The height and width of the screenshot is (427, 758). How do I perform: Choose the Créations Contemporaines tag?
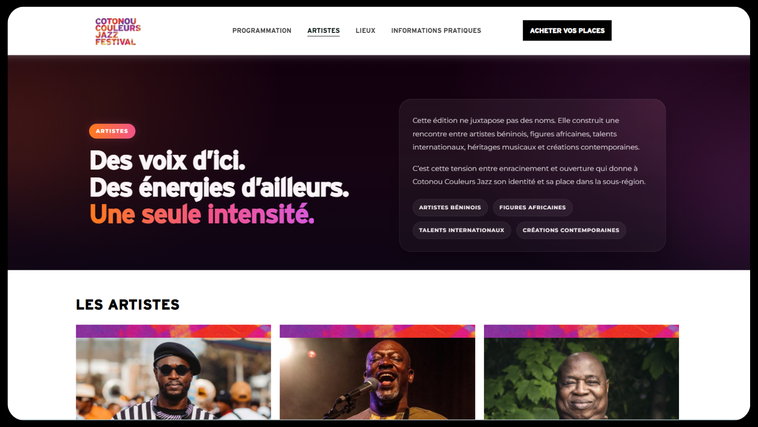pos(570,230)
